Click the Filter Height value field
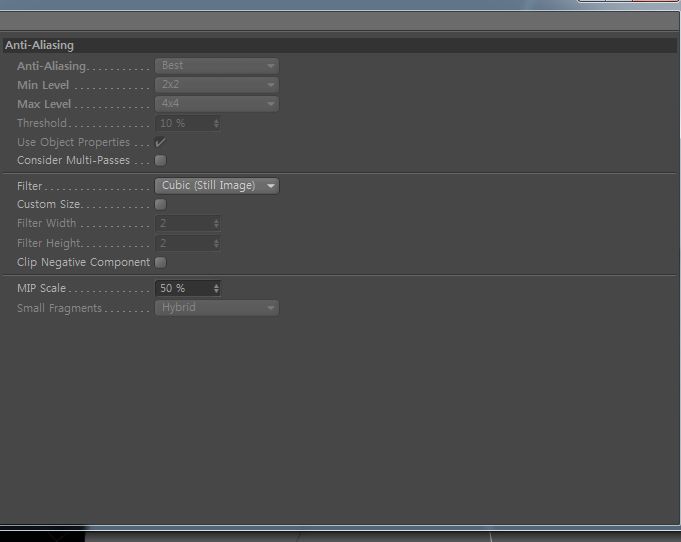Screen dimensions: 681x542 pyautogui.click(x=184, y=243)
